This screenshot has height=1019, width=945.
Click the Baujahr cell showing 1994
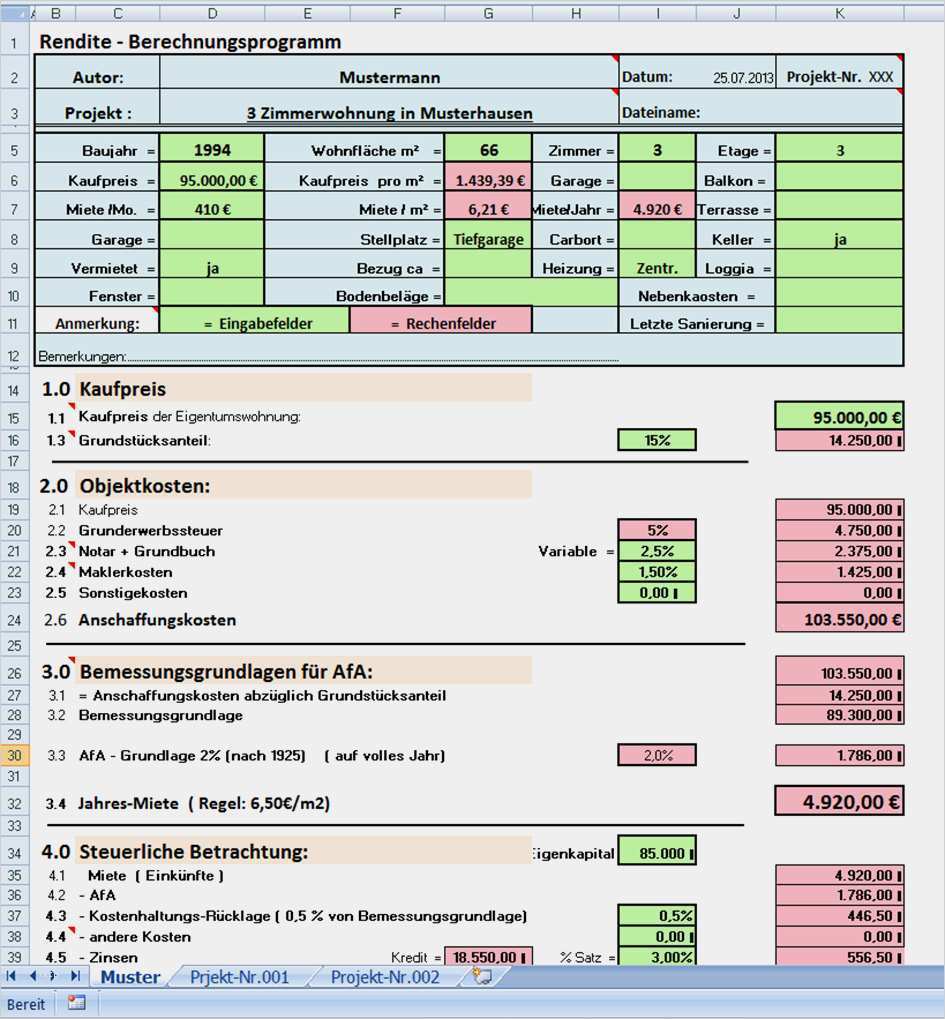pyautogui.click(x=212, y=150)
